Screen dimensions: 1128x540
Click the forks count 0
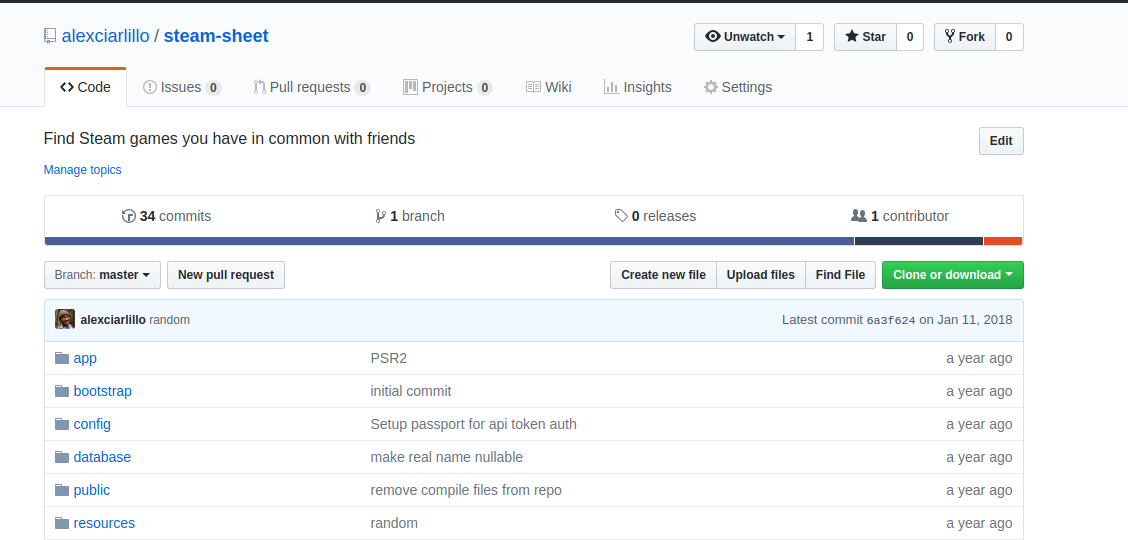(1009, 37)
